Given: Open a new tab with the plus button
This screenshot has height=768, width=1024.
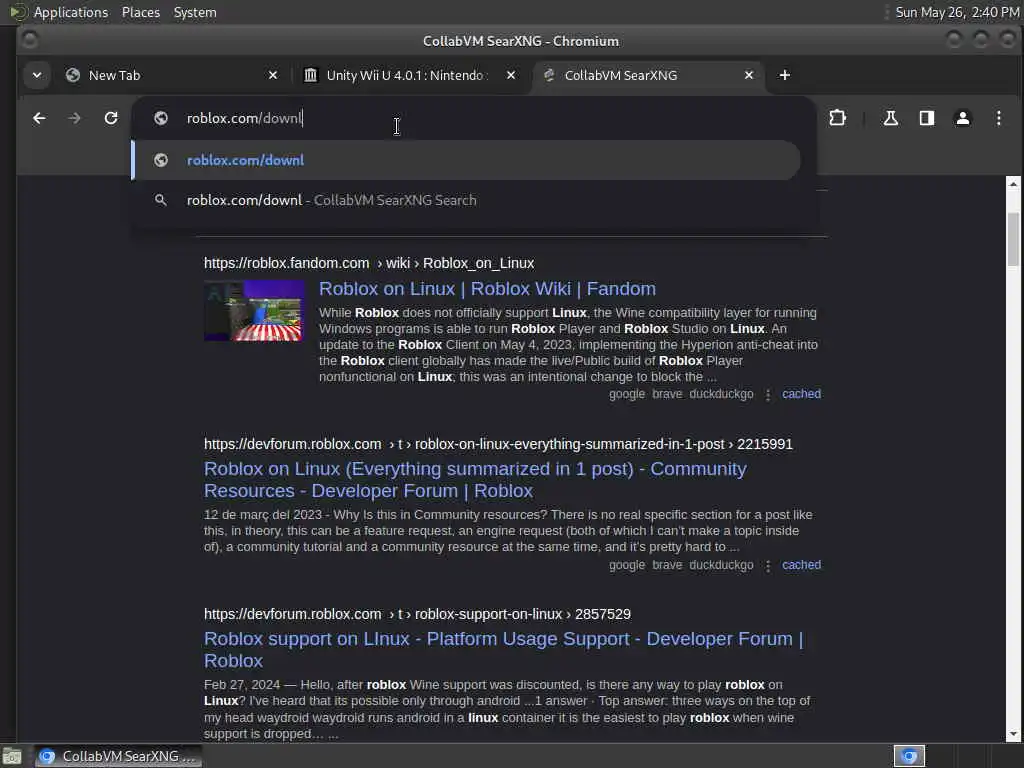Looking at the screenshot, I should [x=785, y=75].
